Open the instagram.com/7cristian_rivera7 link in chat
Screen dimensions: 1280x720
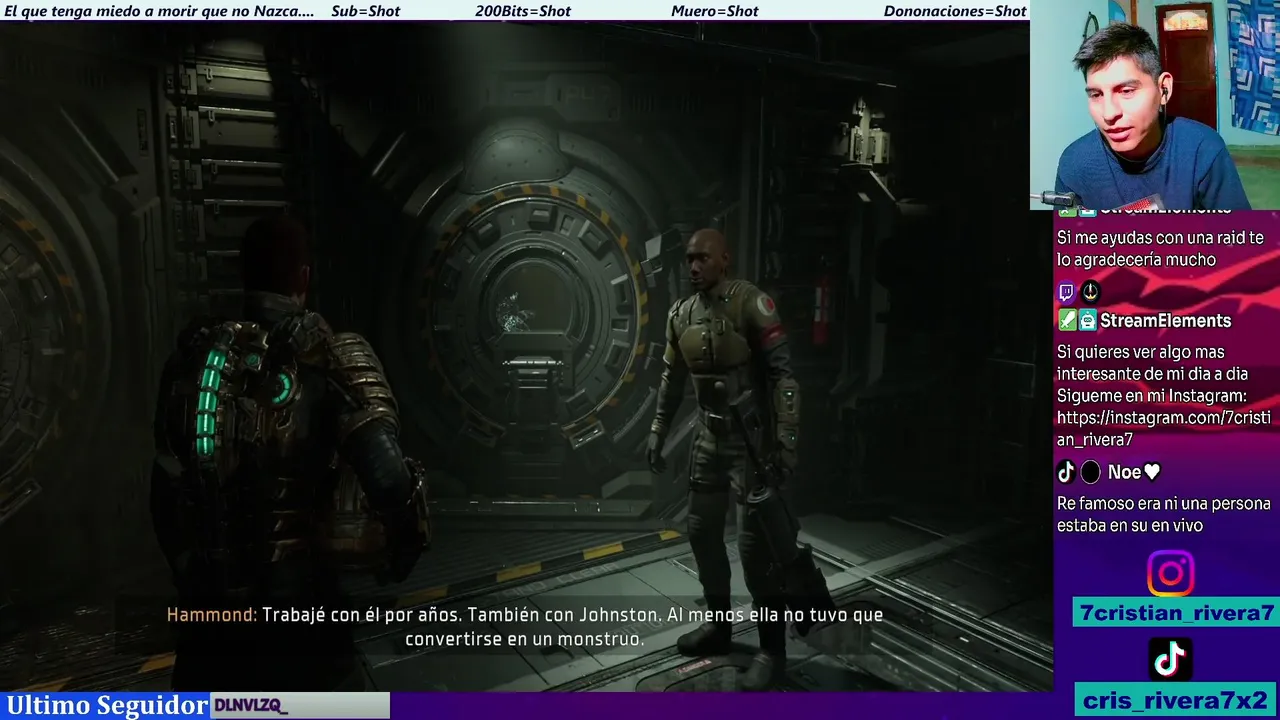[x=1163, y=429]
